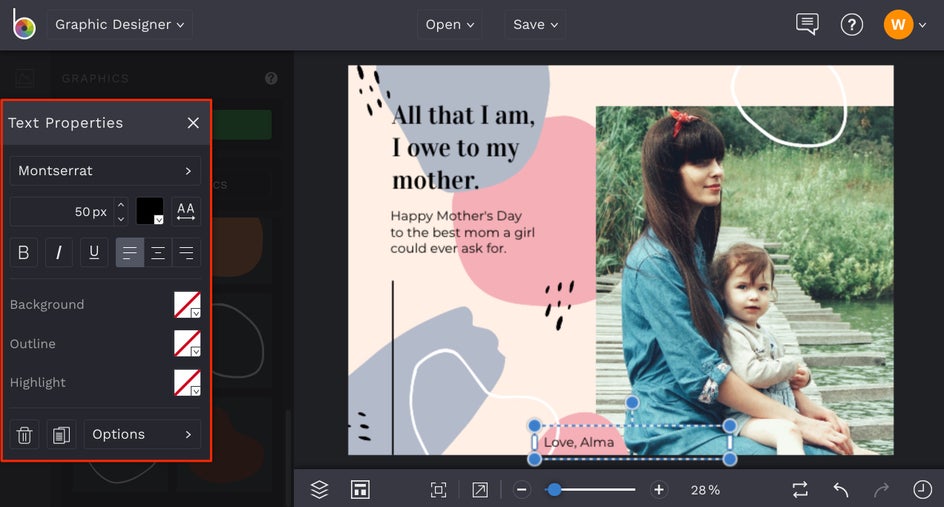Zoom out with the minus button
The width and height of the screenshot is (944, 507).
pyautogui.click(x=522, y=490)
